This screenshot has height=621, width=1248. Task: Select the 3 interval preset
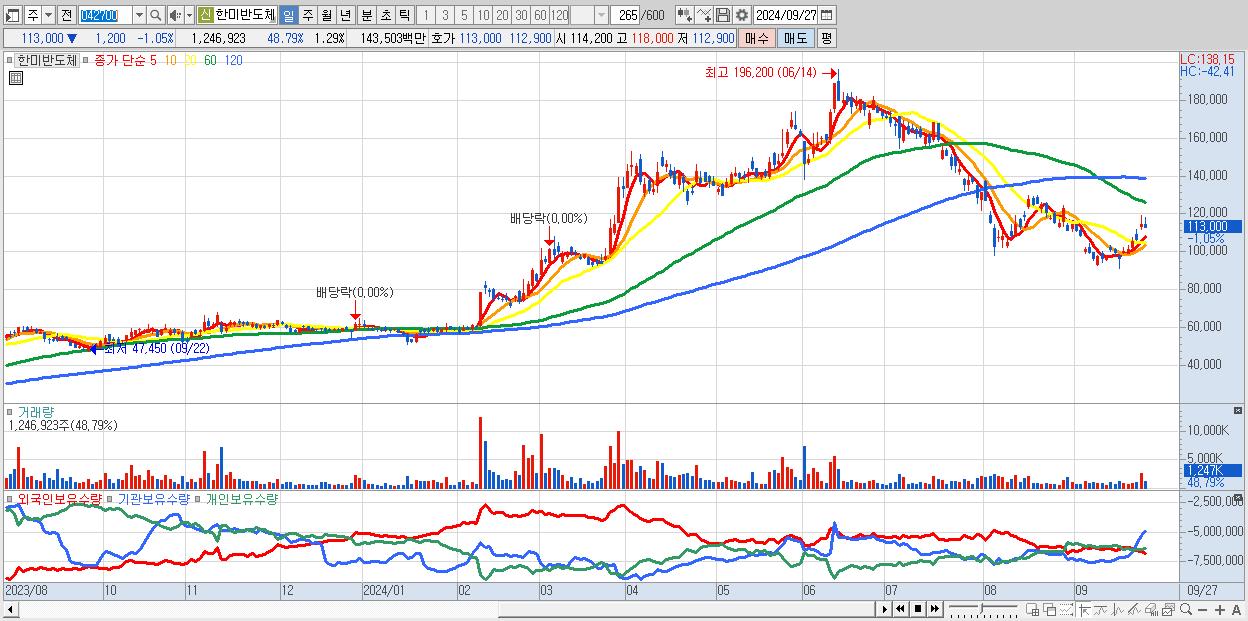point(445,15)
